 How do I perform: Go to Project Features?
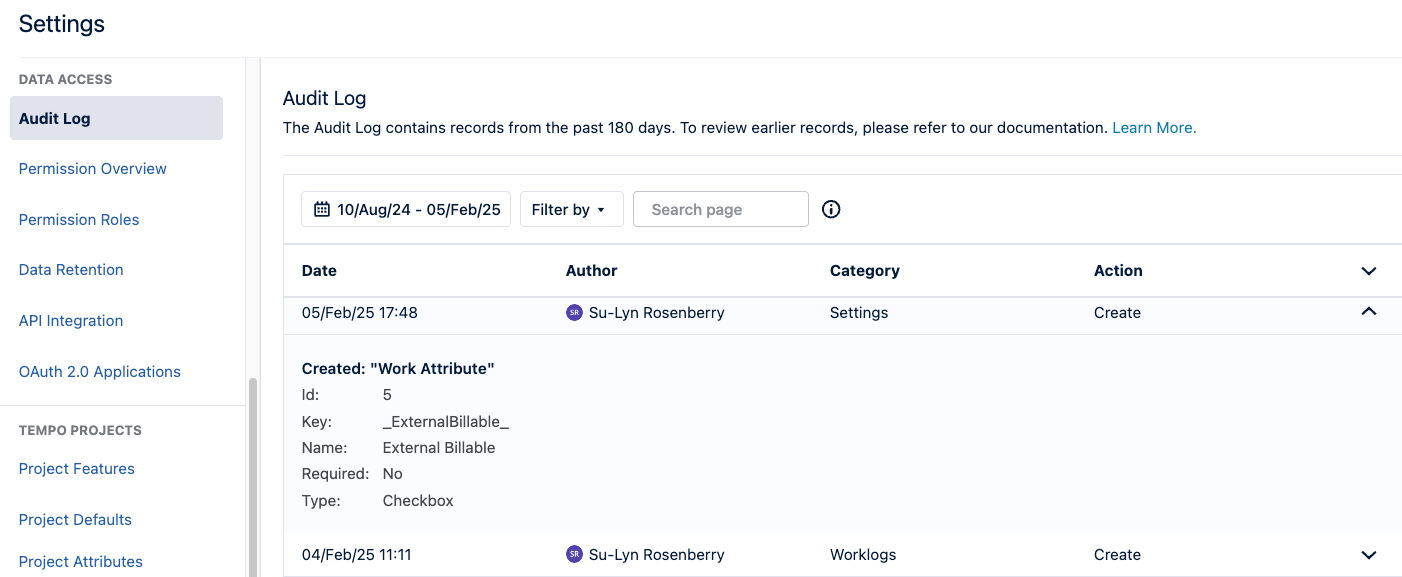point(77,469)
